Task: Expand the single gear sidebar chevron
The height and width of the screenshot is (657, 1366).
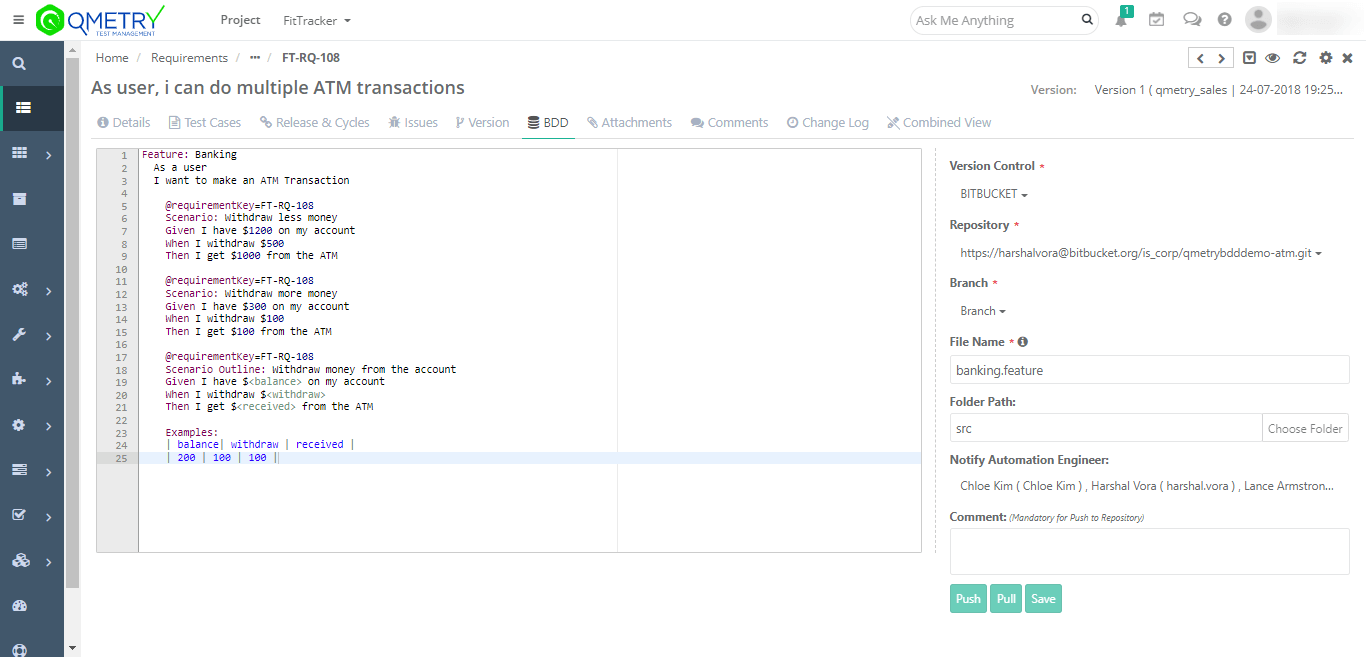Action: (x=48, y=427)
